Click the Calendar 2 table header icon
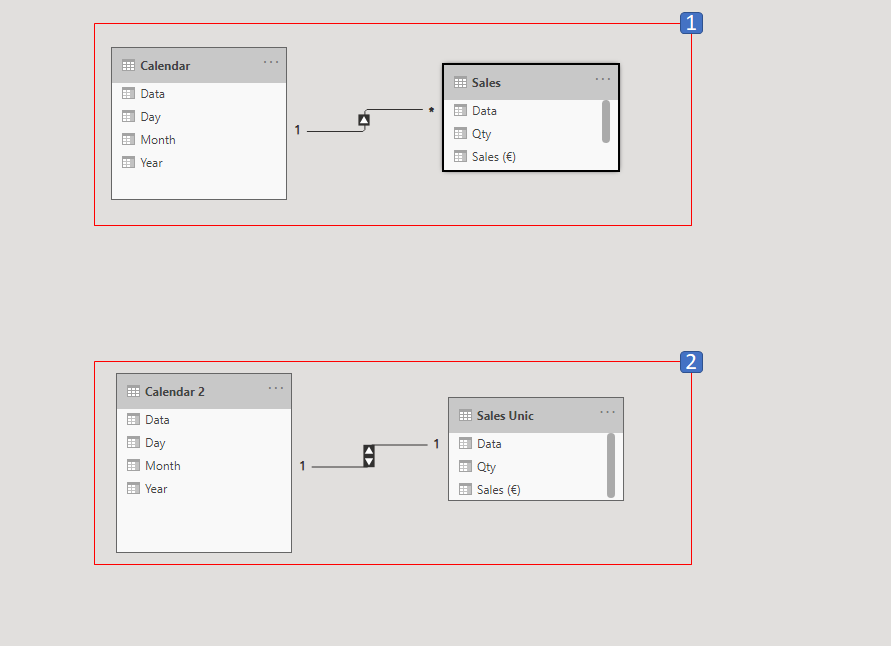The width and height of the screenshot is (891, 646). coord(133,391)
